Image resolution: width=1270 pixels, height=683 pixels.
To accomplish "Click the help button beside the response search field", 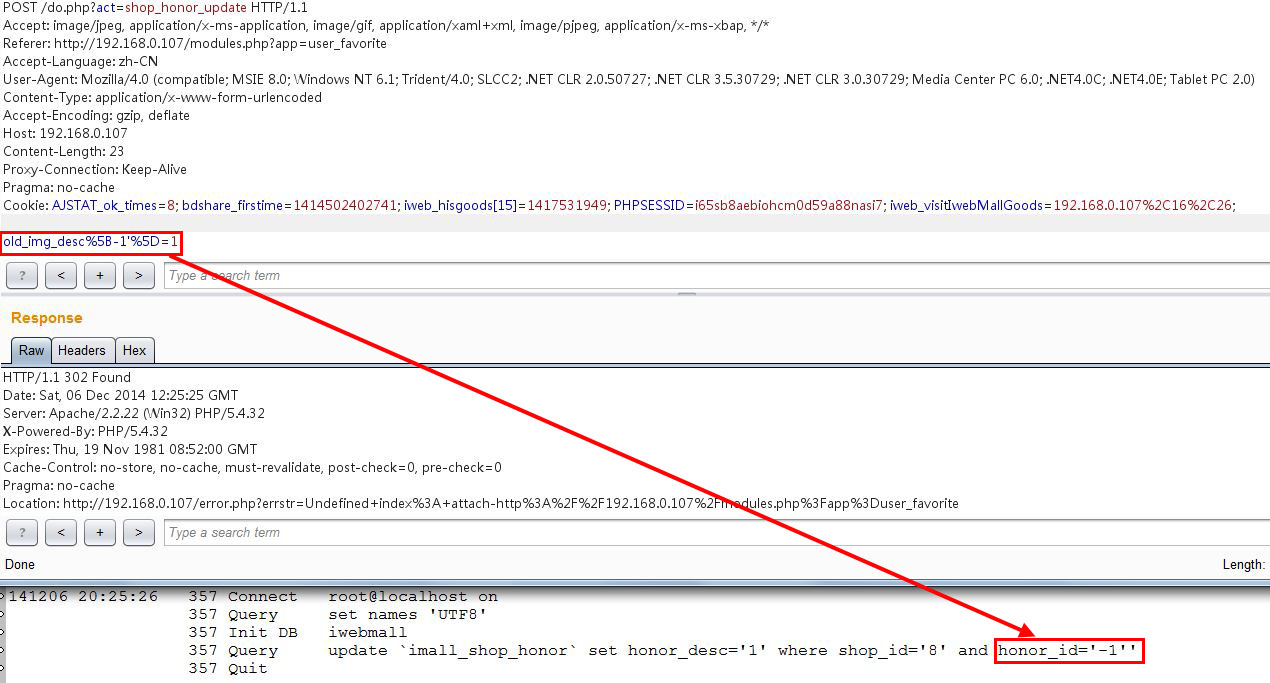I will tap(22, 532).
